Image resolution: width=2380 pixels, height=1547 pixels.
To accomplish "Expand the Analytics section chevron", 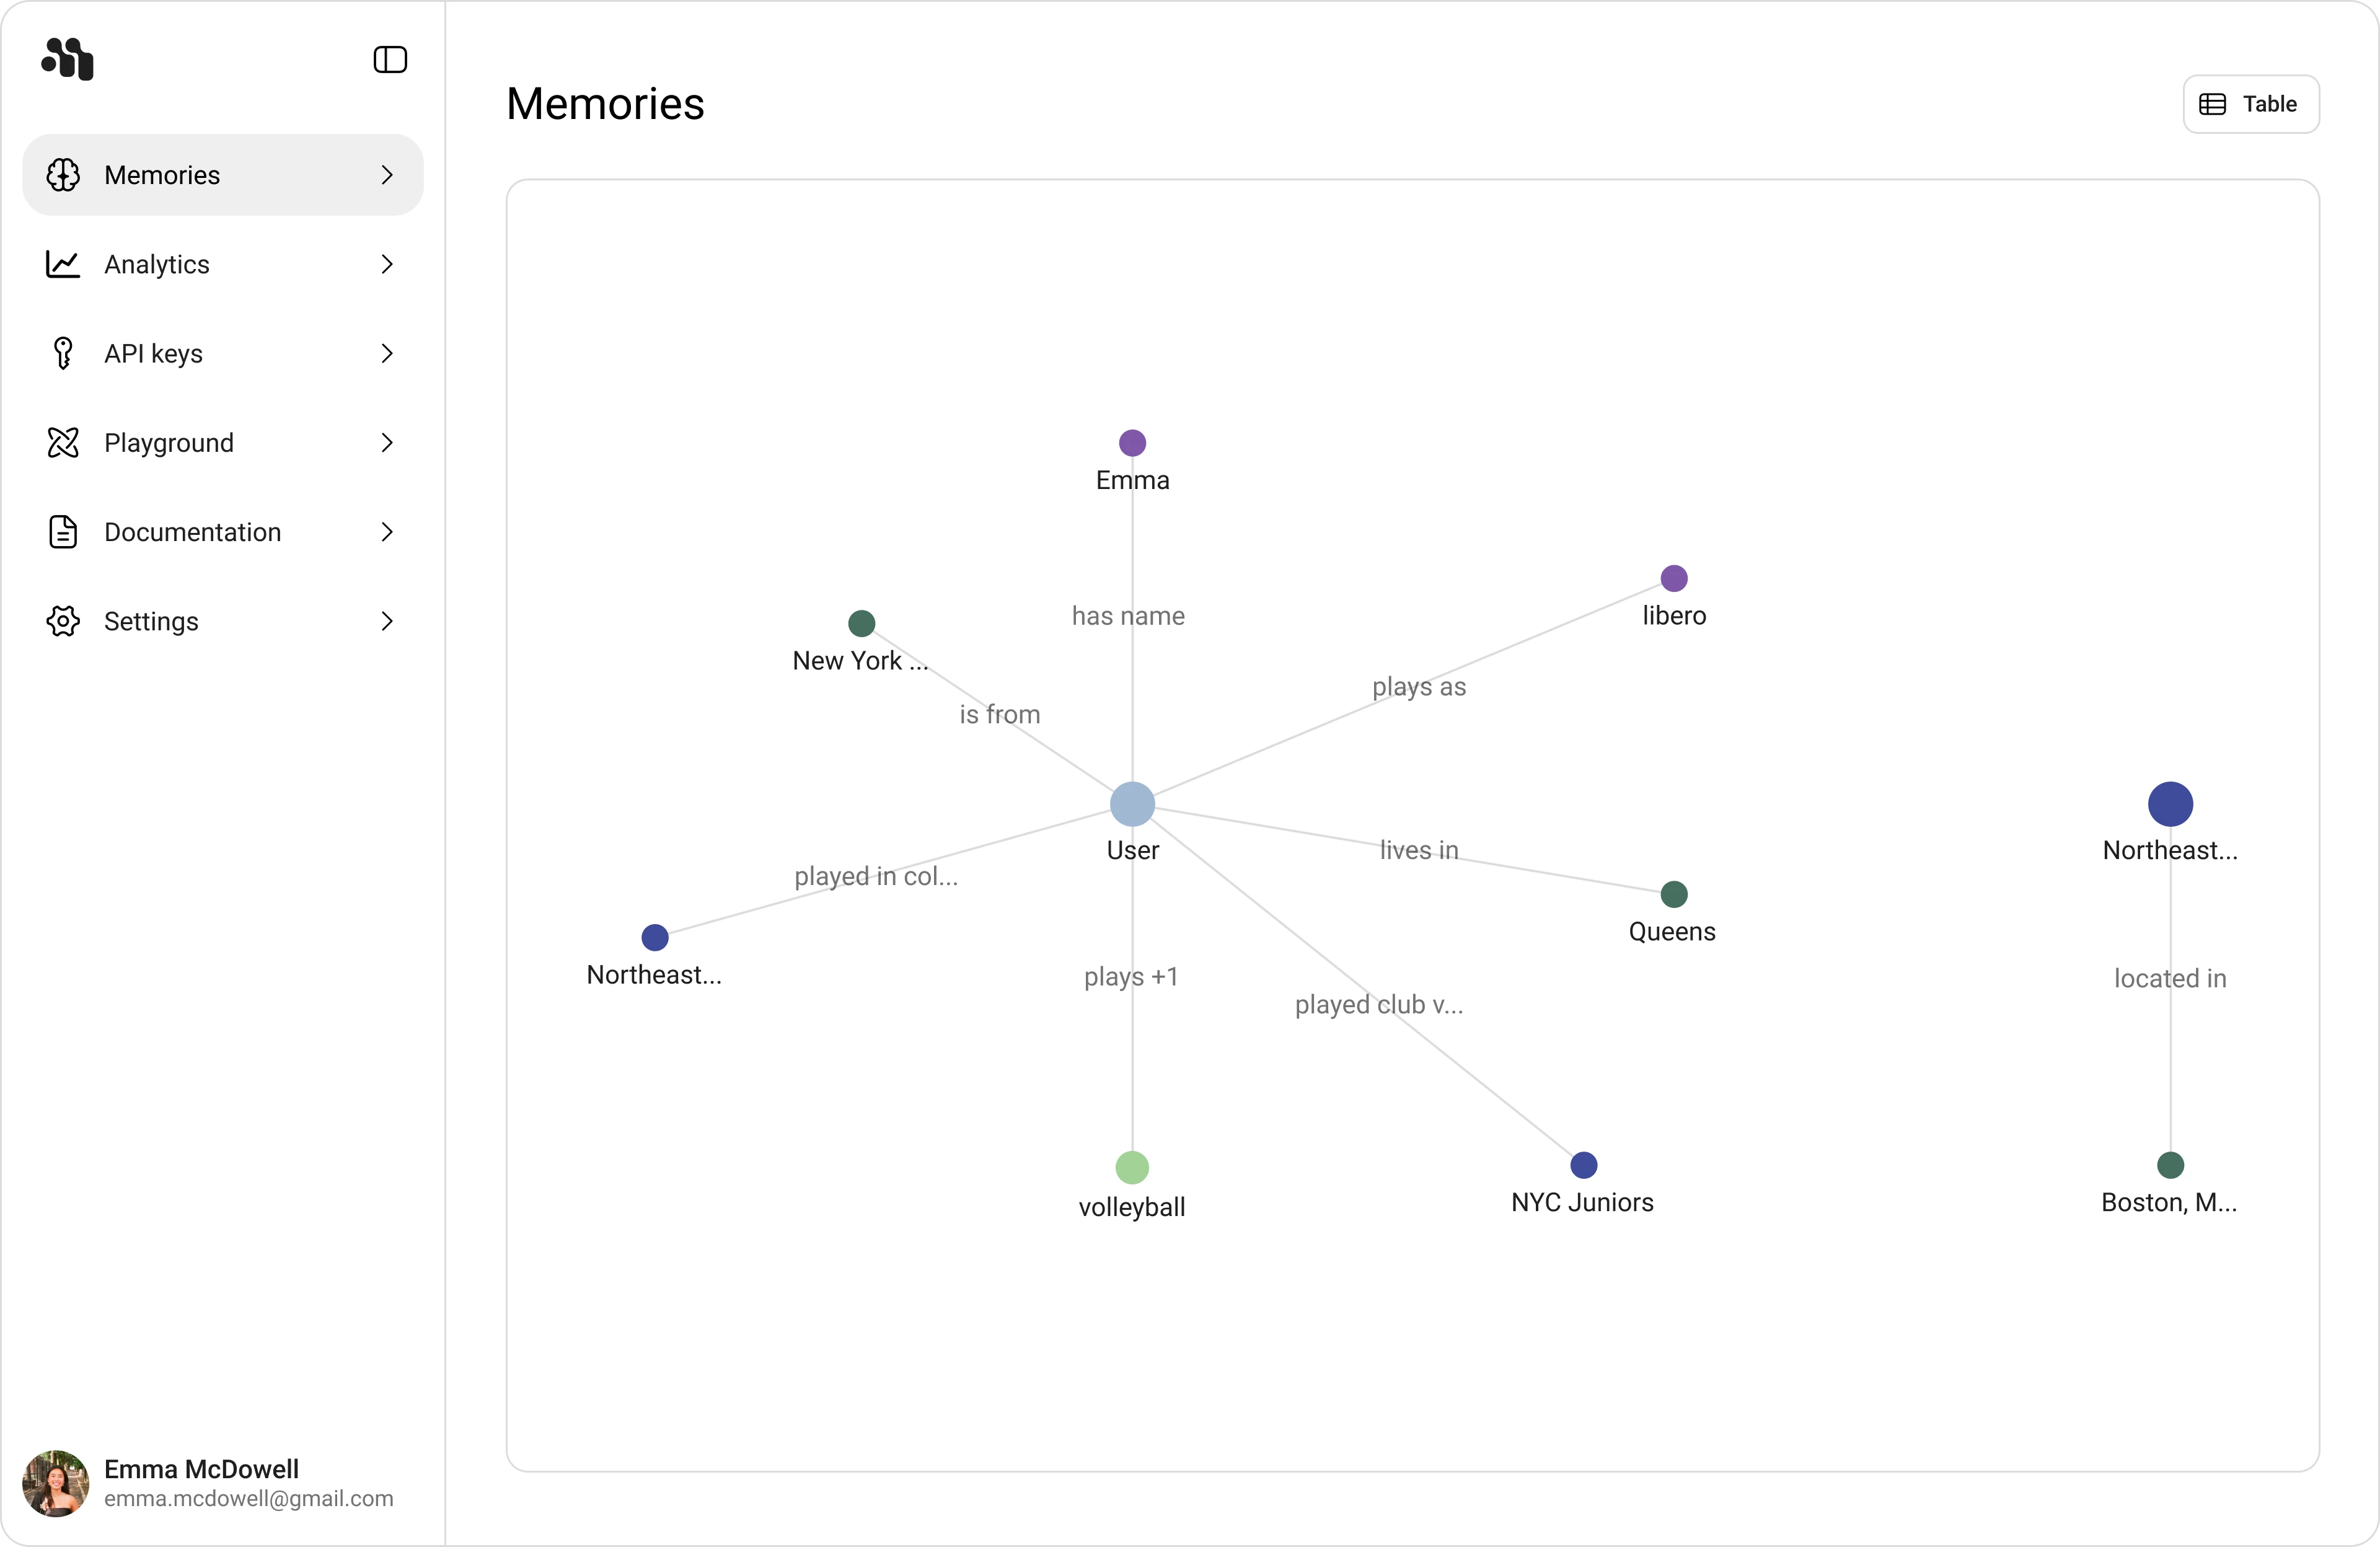I will pos(387,264).
